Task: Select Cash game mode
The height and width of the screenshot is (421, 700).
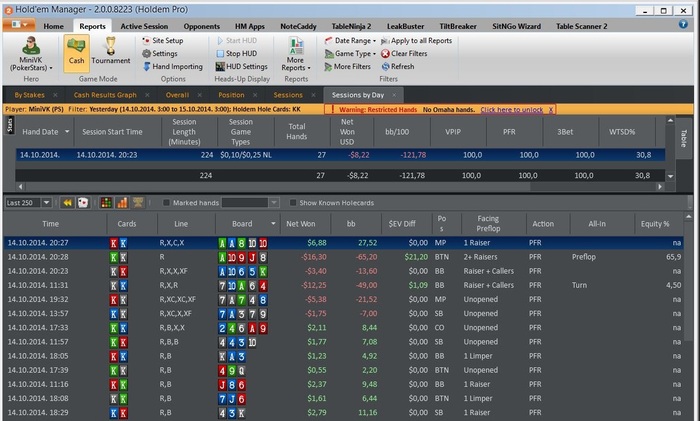Action: click(x=76, y=53)
